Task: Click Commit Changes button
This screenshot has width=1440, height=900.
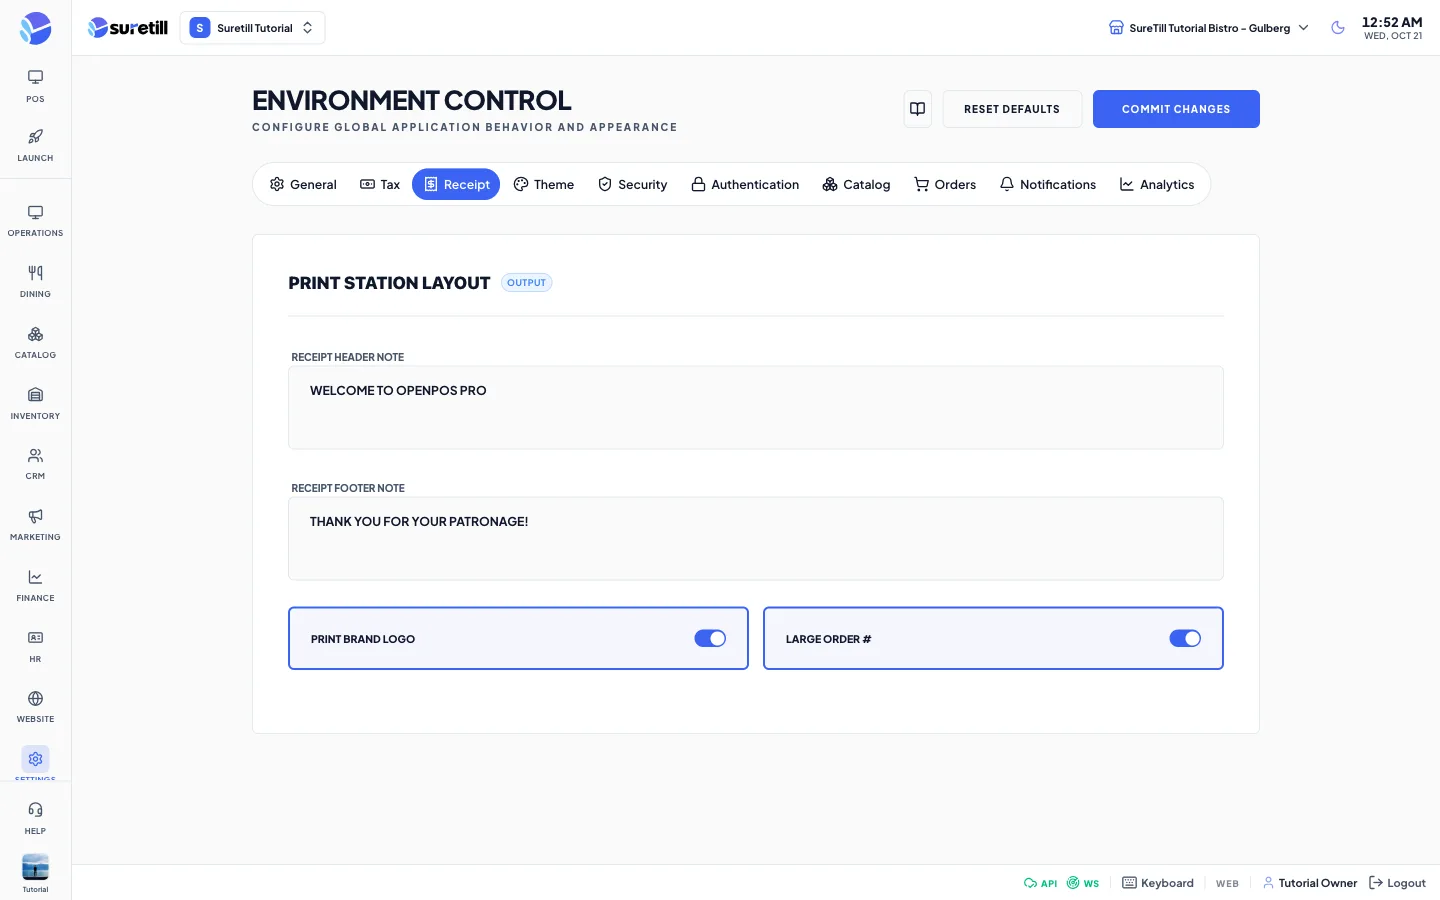Action: [x=1176, y=109]
